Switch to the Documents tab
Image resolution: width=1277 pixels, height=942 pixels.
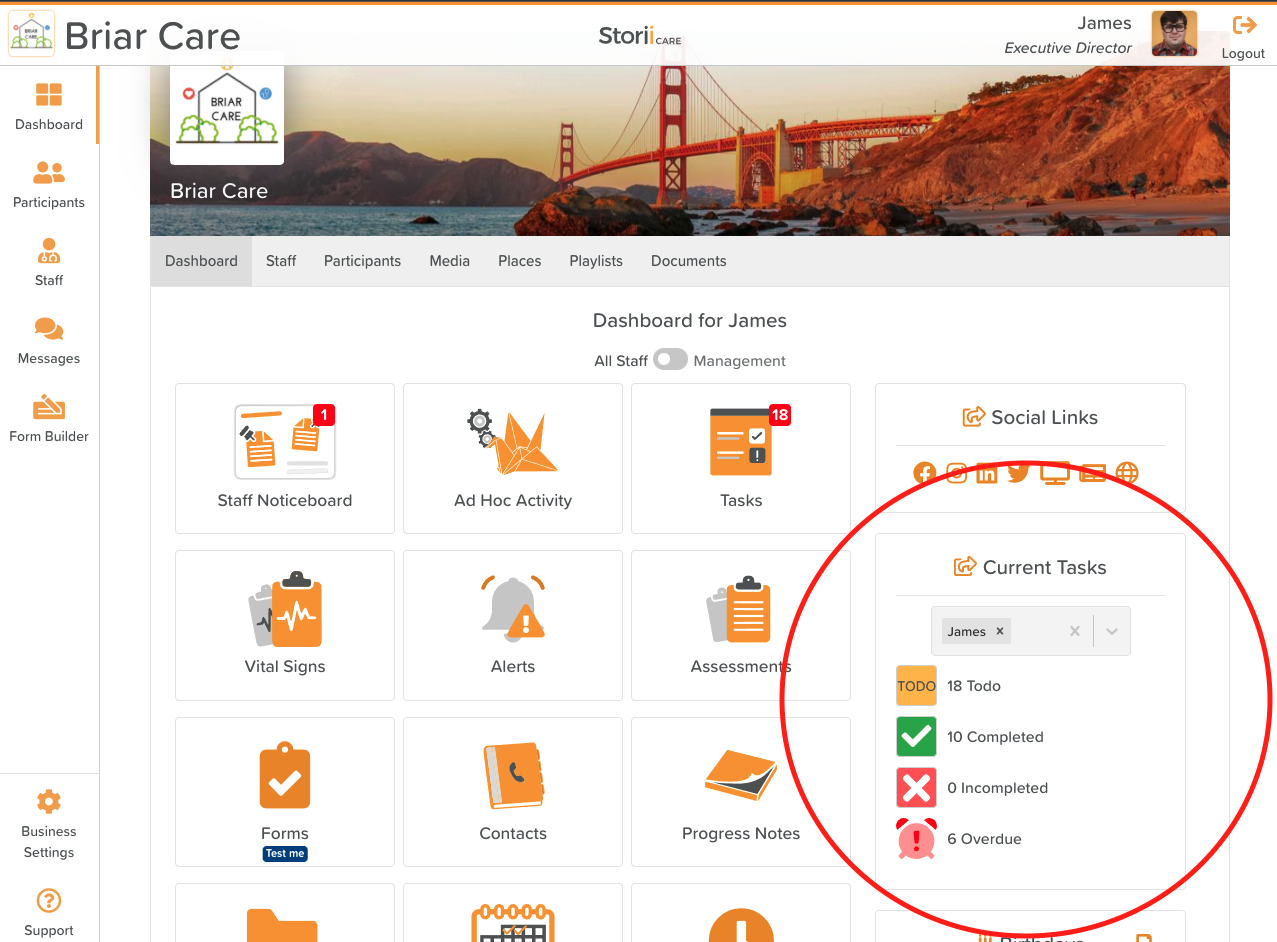[x=689, y=261]
